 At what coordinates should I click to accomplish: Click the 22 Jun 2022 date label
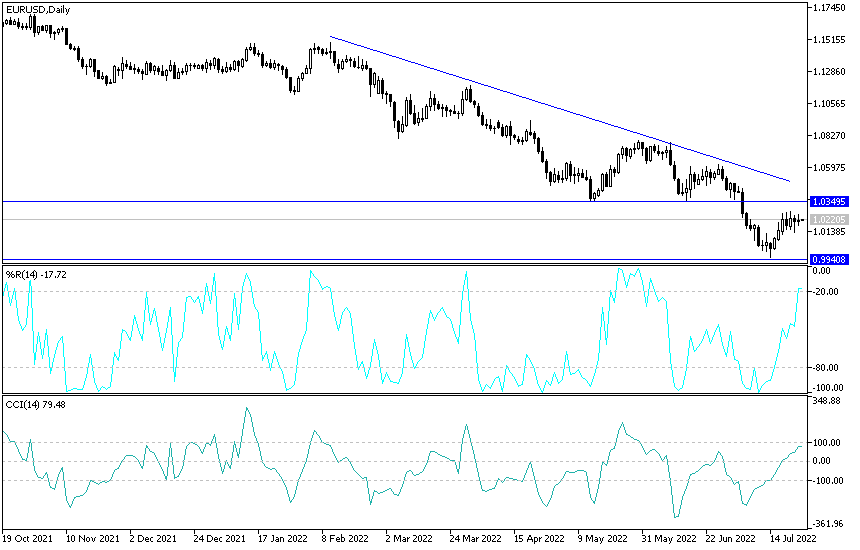[731, 538]
